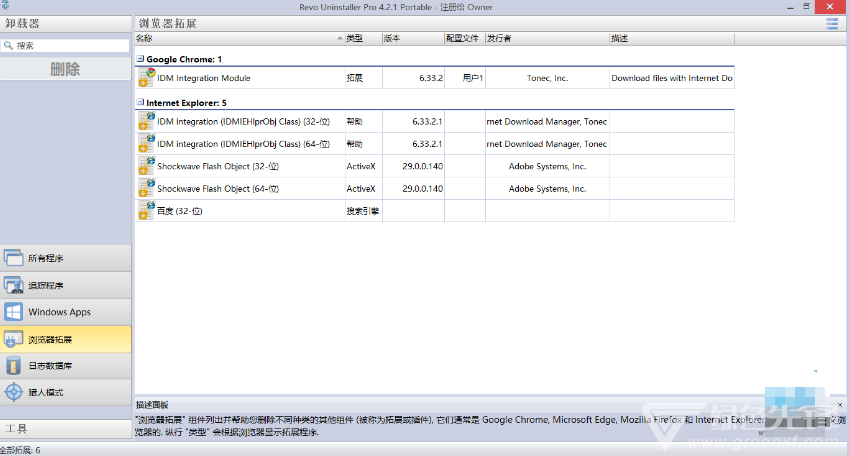Sort by the 类型 column header
Viewport: 849px width, 456px height.
point(363,38)
